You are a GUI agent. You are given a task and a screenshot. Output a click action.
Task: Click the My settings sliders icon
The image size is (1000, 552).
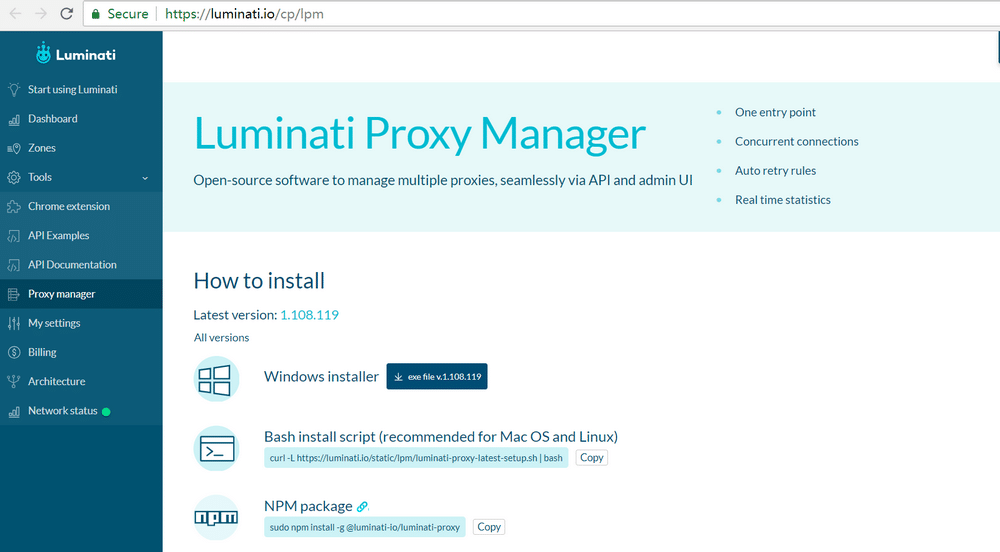coord(14,323)
